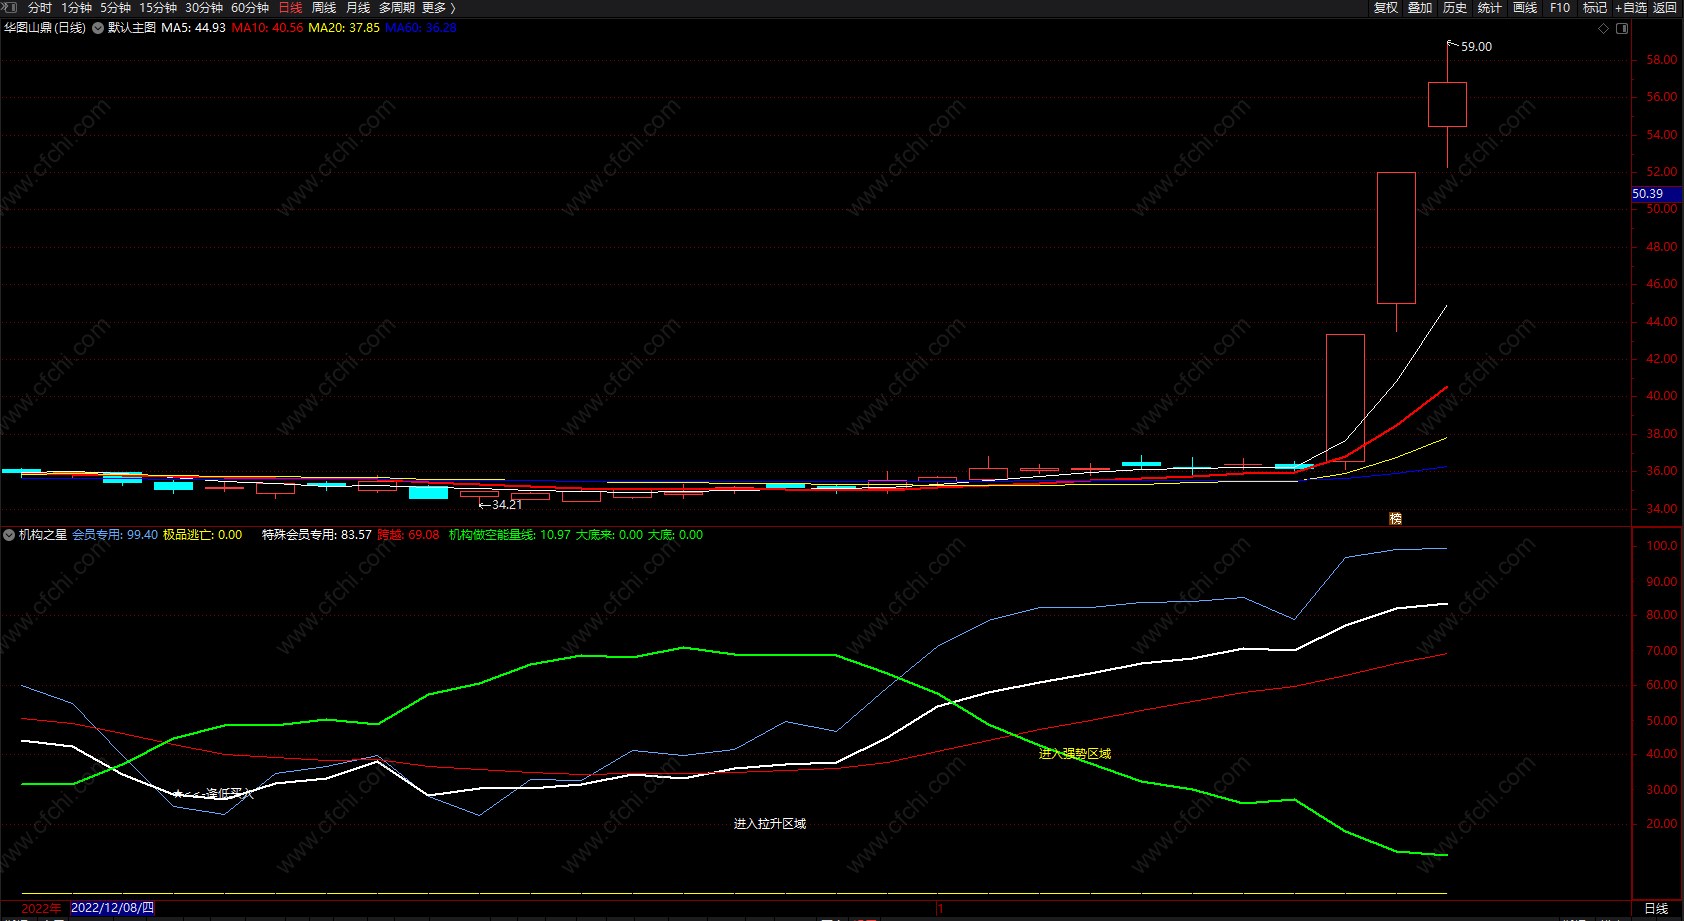This screenshot has width=1684, height=921.
Task: Click the 叠加 overlay button
Action: pos(1420,8)
